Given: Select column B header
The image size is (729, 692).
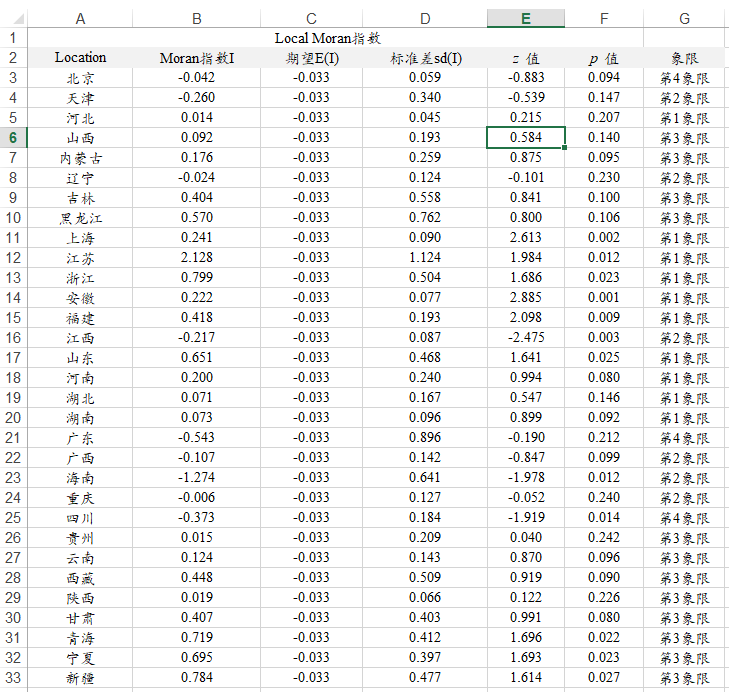Looking at the screenshot, I should point(197,18).
